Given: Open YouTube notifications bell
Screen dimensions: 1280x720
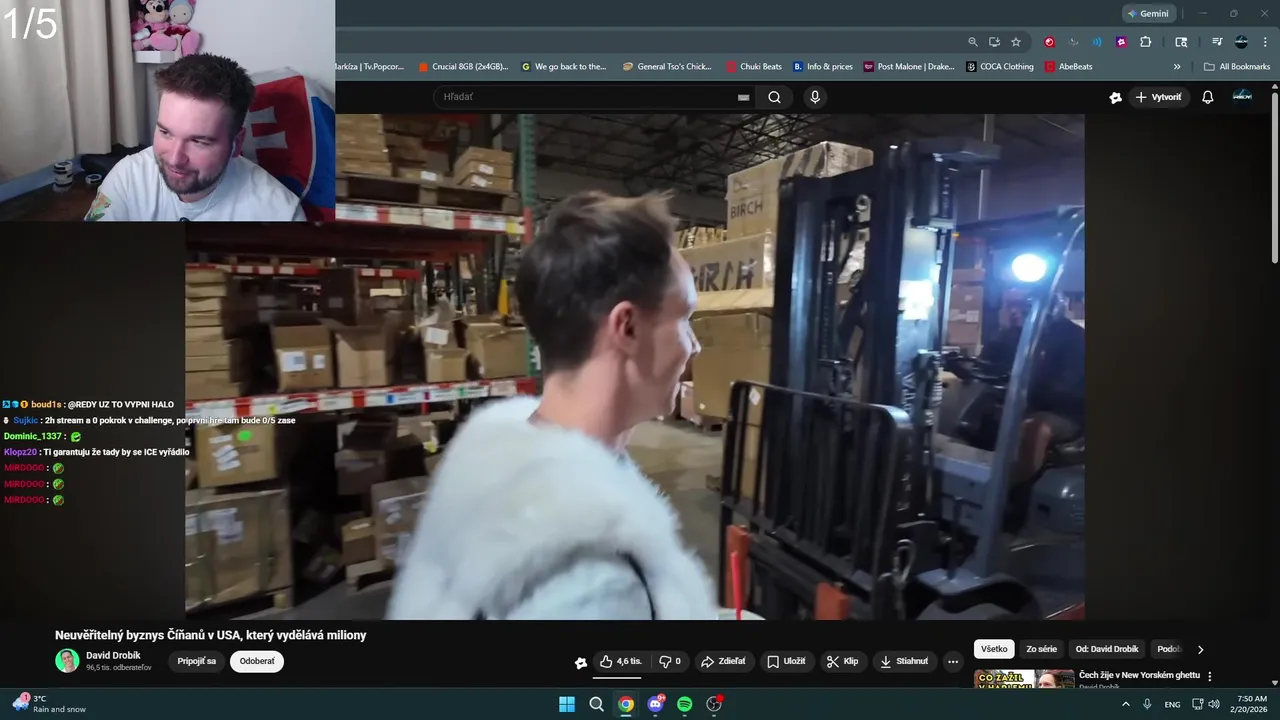Looking at the screenshot, I should point(1208,97).
